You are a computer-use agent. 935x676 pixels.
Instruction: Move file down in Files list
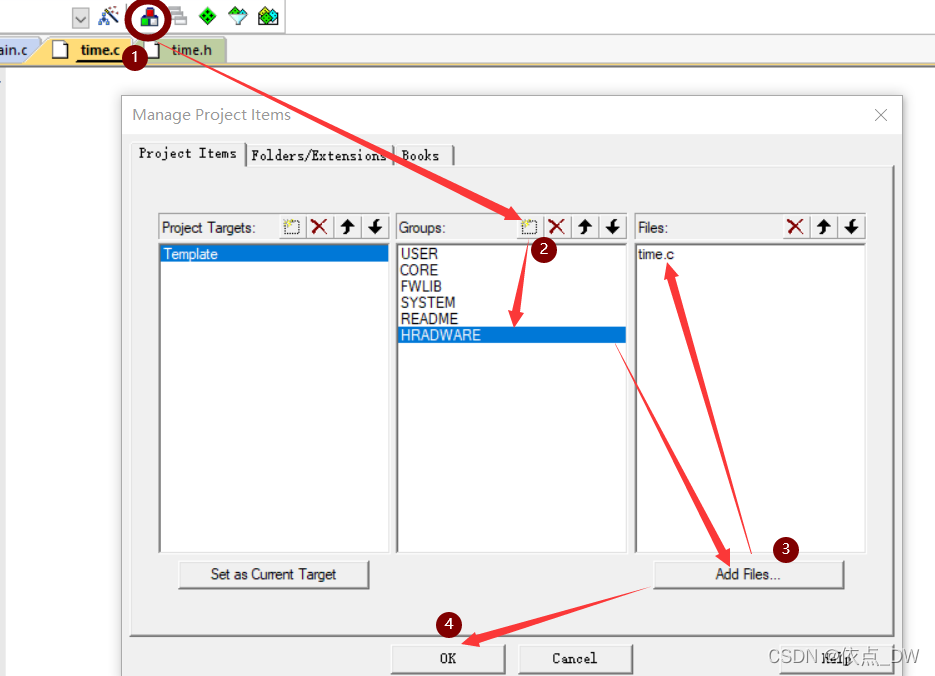pyautogui.click(x=852, y=227)
